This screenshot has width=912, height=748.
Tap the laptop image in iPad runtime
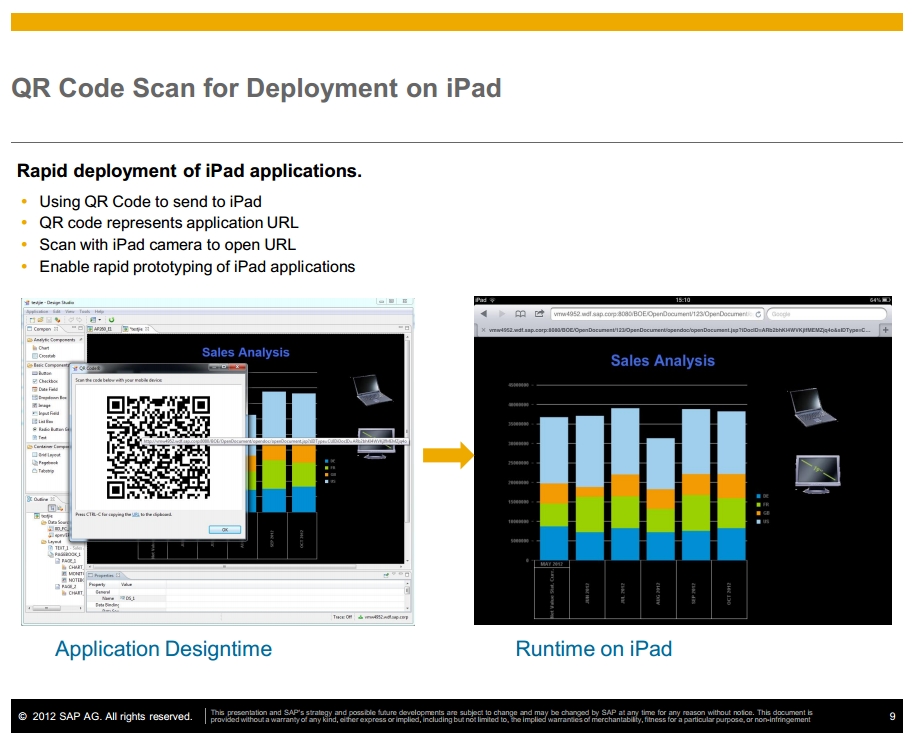point(813,405)
